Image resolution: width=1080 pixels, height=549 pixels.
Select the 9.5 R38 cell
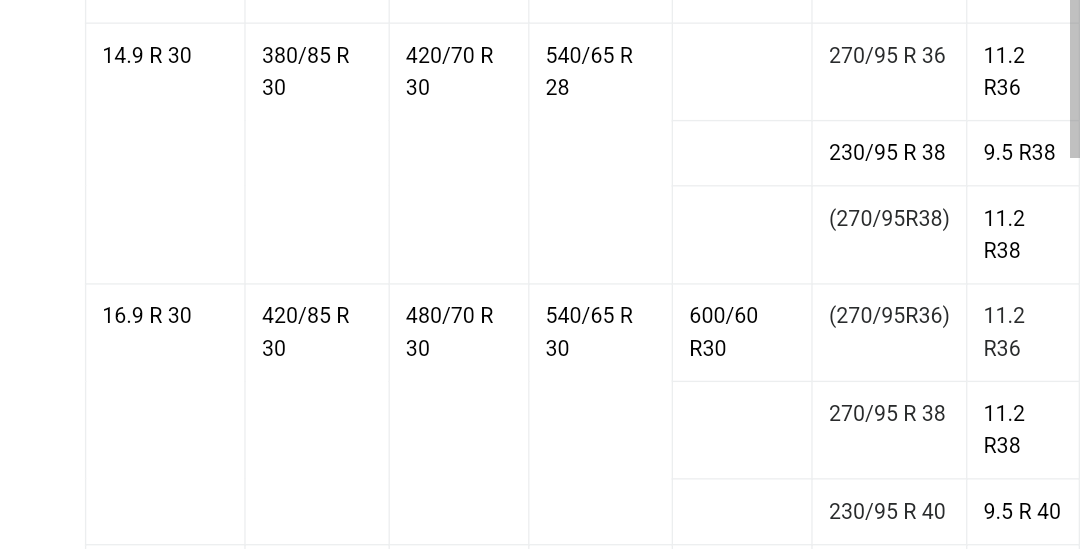pos(1019,153)
